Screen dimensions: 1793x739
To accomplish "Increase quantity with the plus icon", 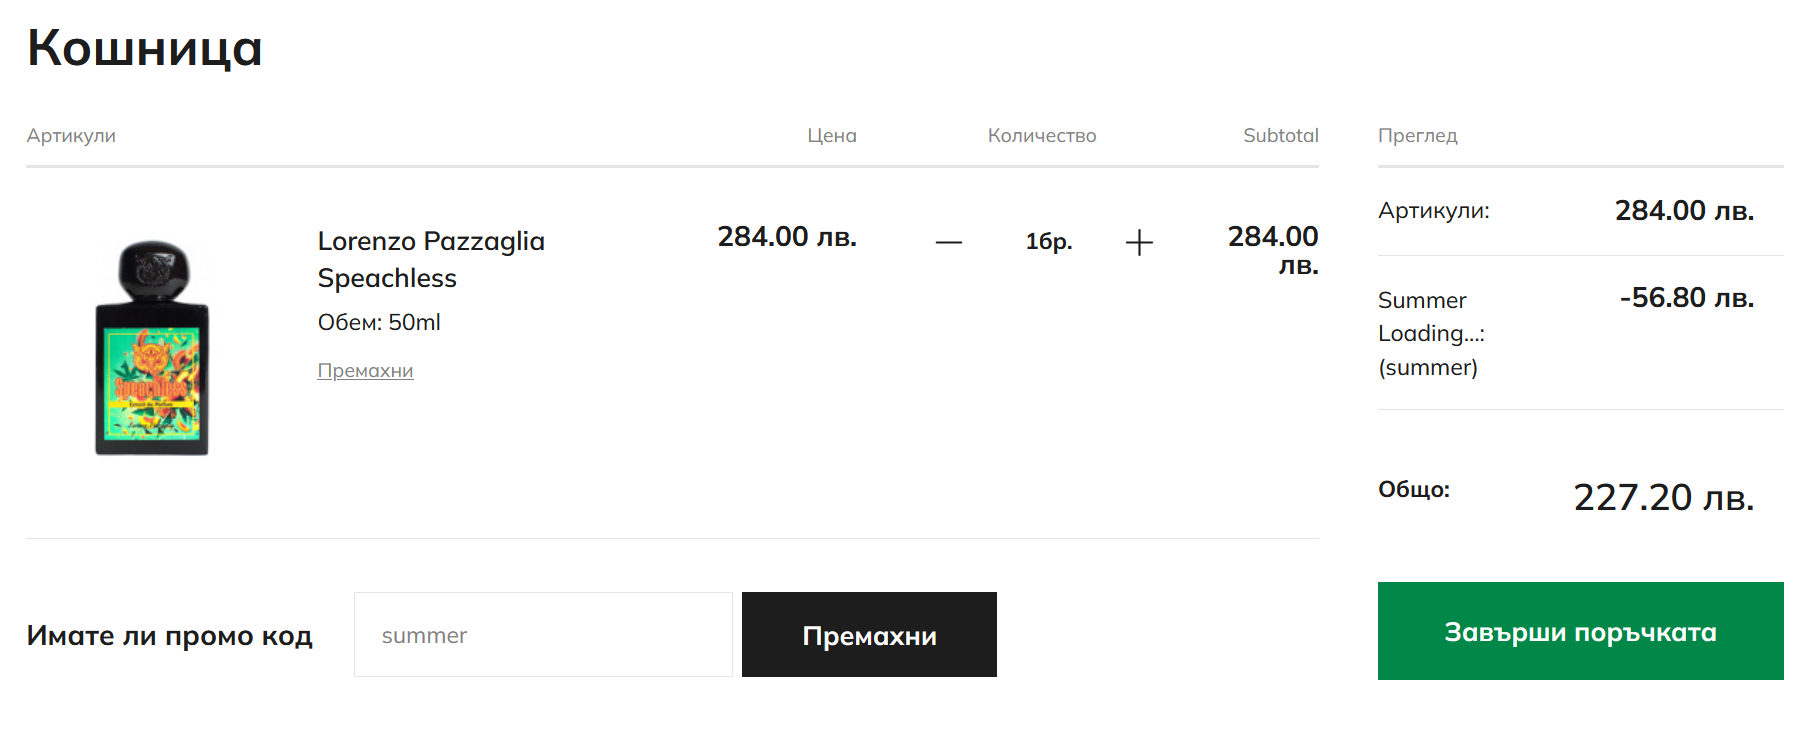I will [x=1139, y=242].
